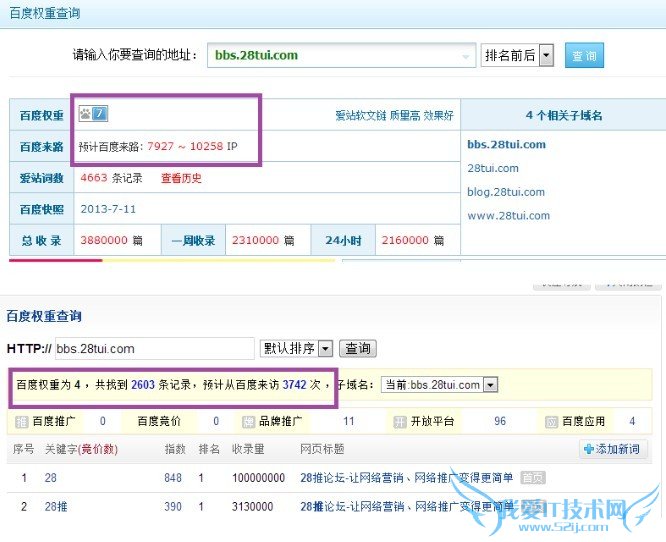Screen dimensions: 666x542
Task: Click the 品牌推广 count 11
Action: 349,421
